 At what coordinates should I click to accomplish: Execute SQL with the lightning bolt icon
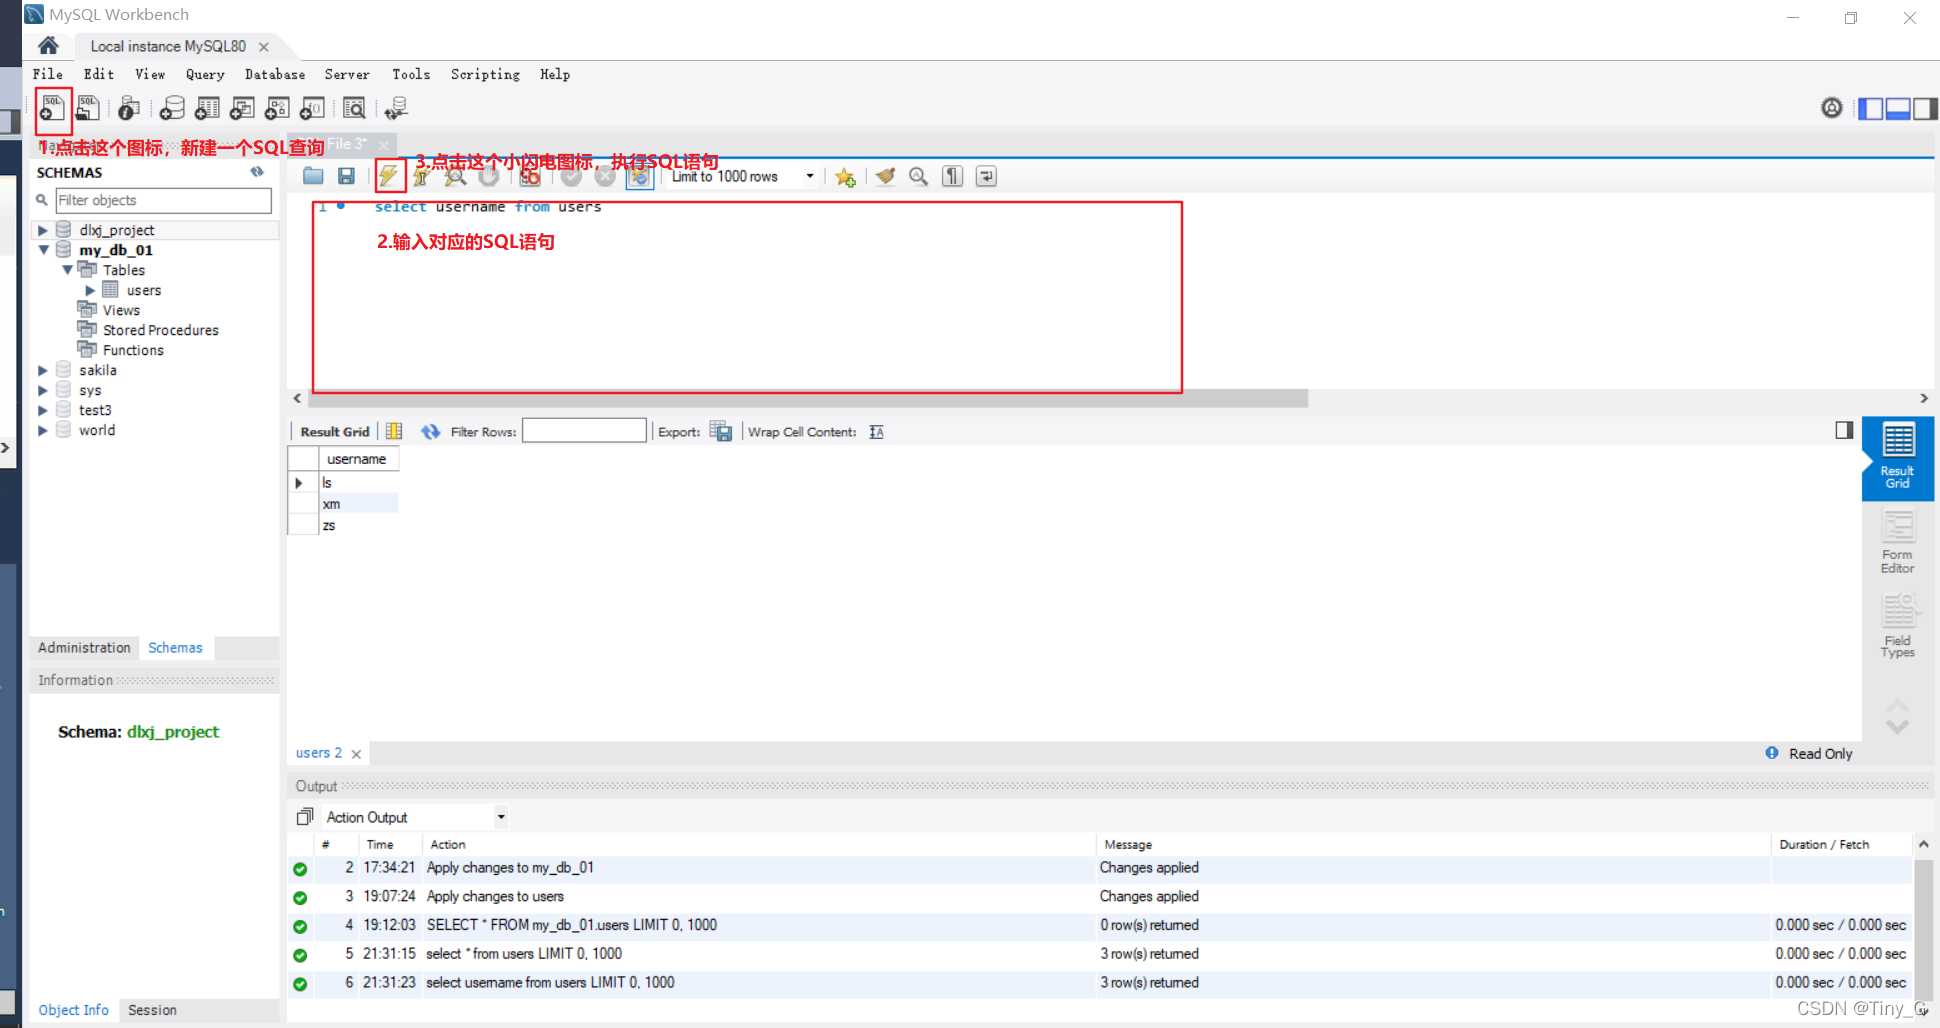(389, 176)
